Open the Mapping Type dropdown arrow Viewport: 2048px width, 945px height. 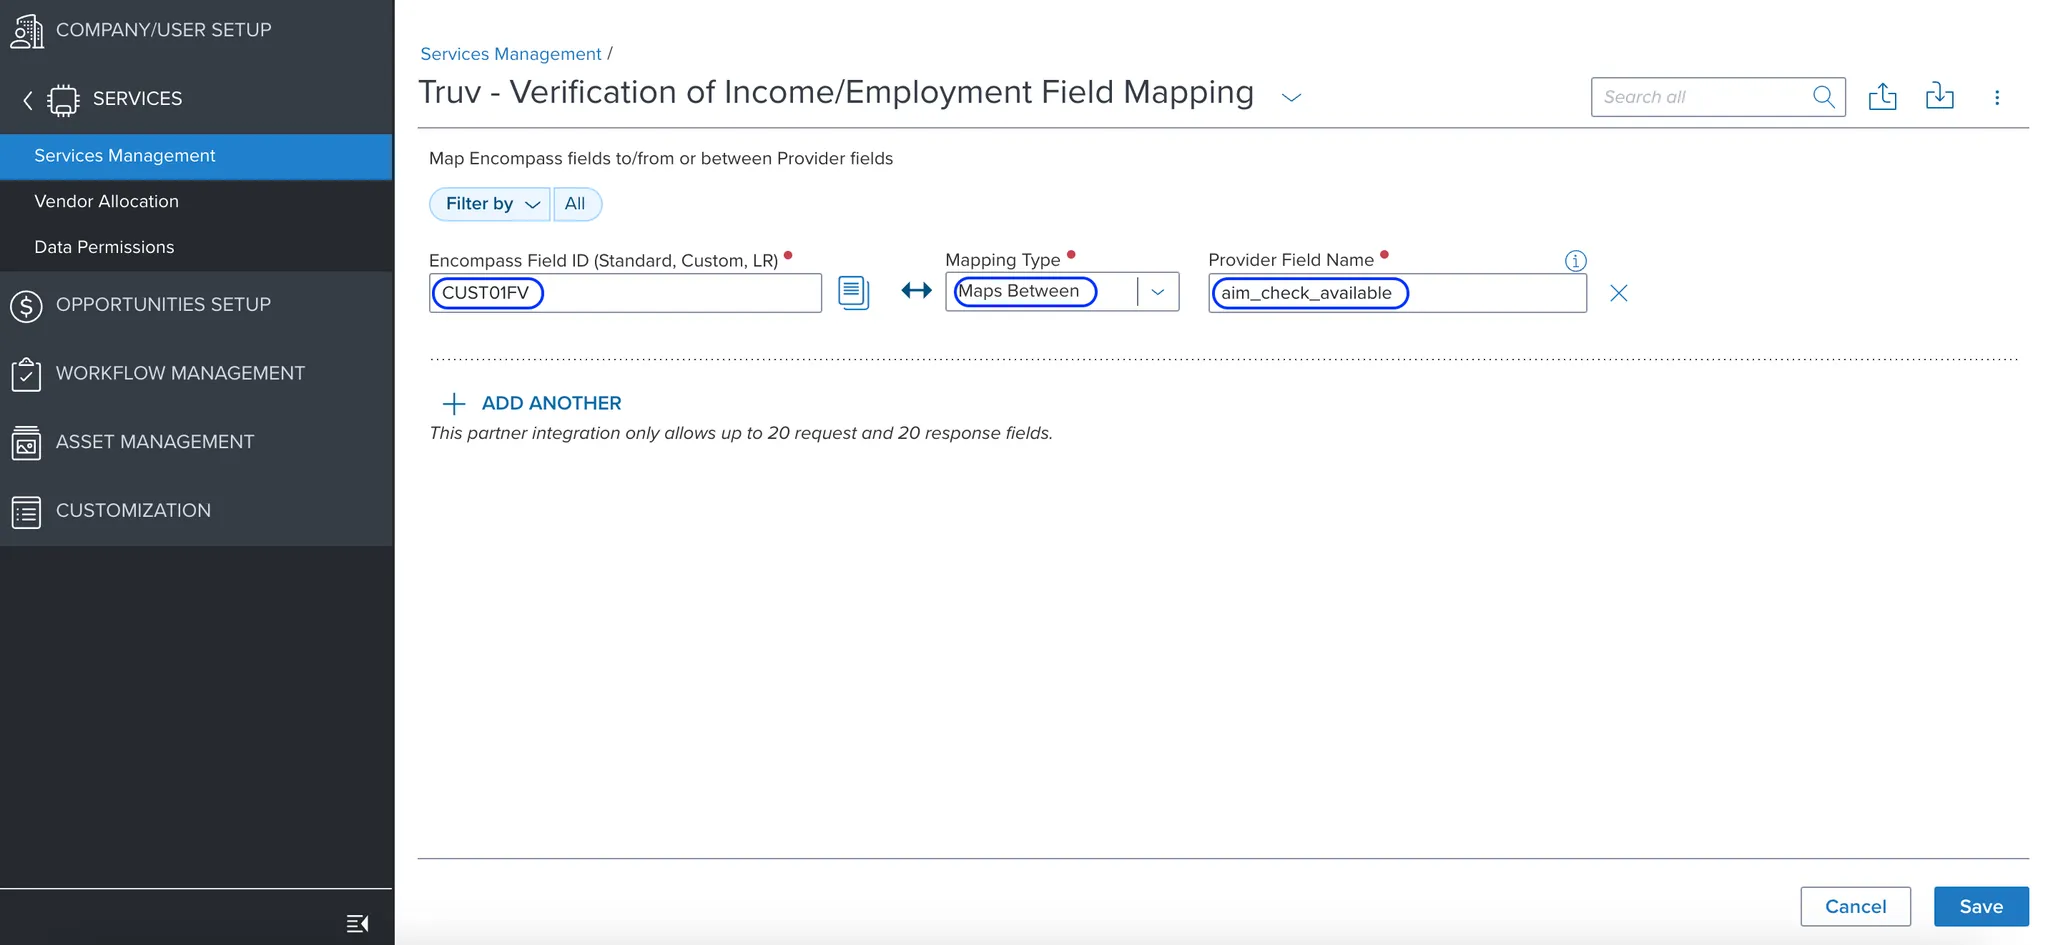(x=1158, y=292)
